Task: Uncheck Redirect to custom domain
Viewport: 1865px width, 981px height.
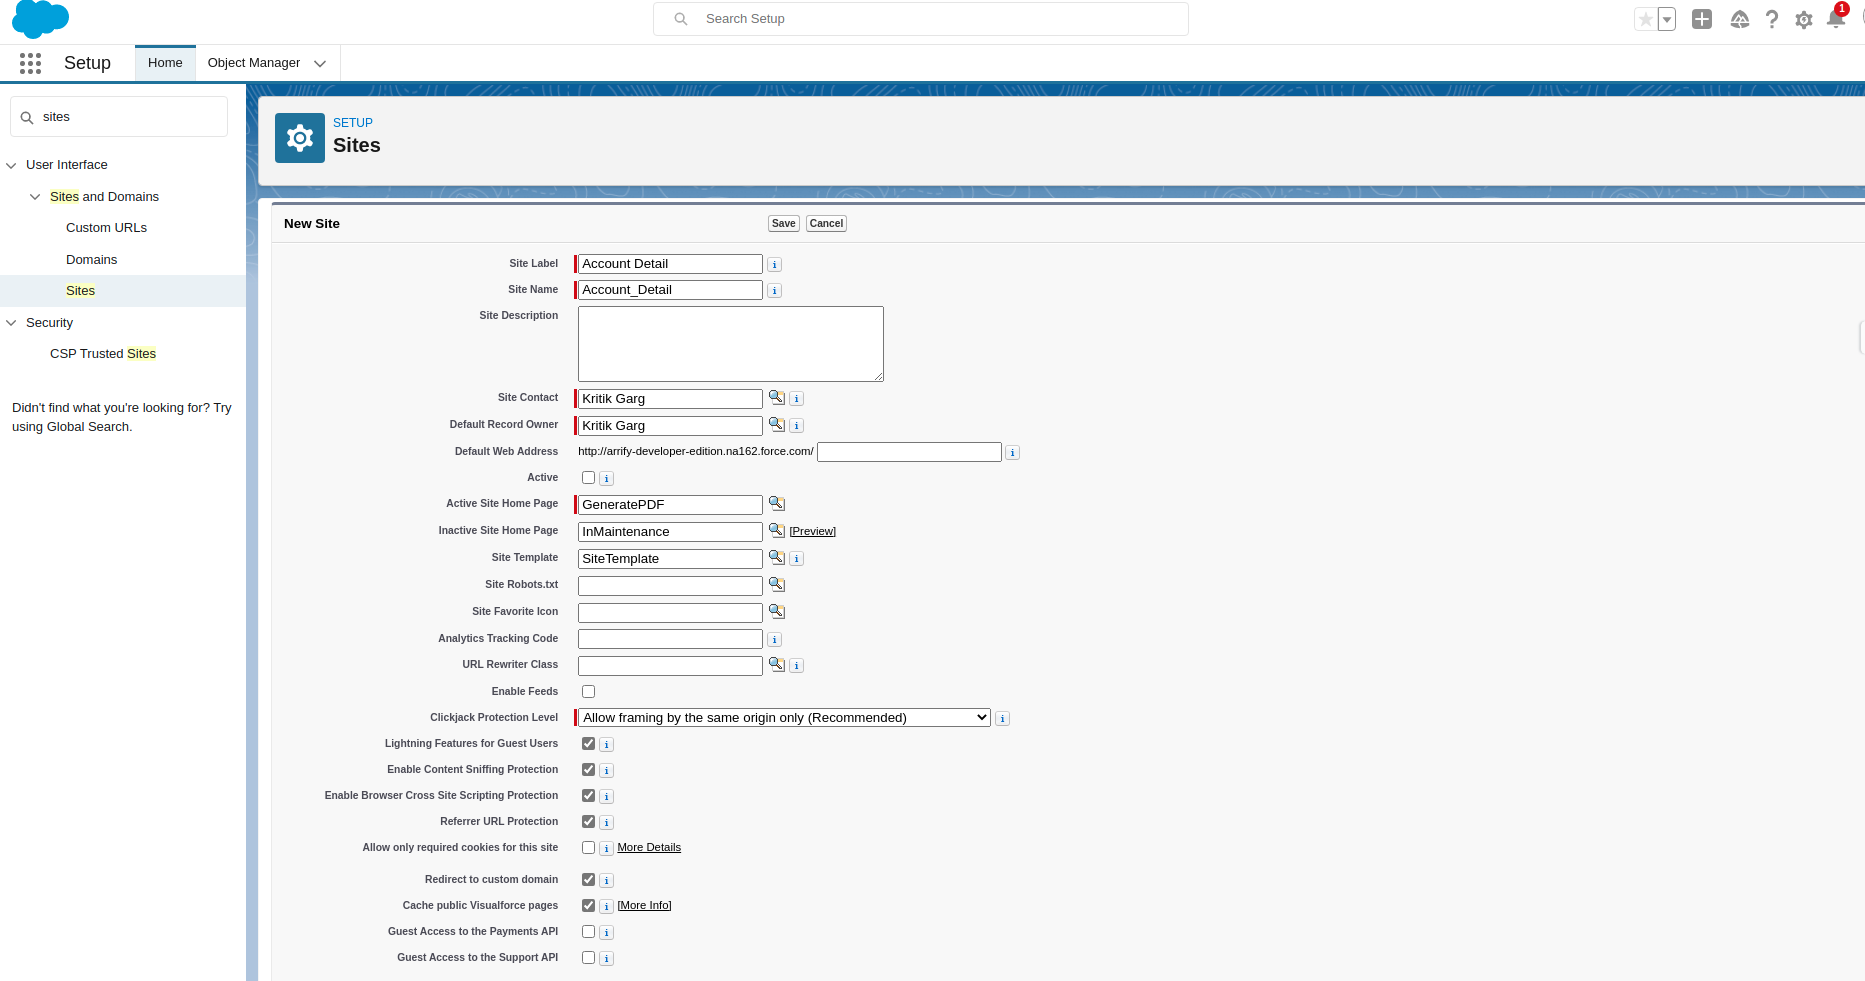Action: (589, 880)
